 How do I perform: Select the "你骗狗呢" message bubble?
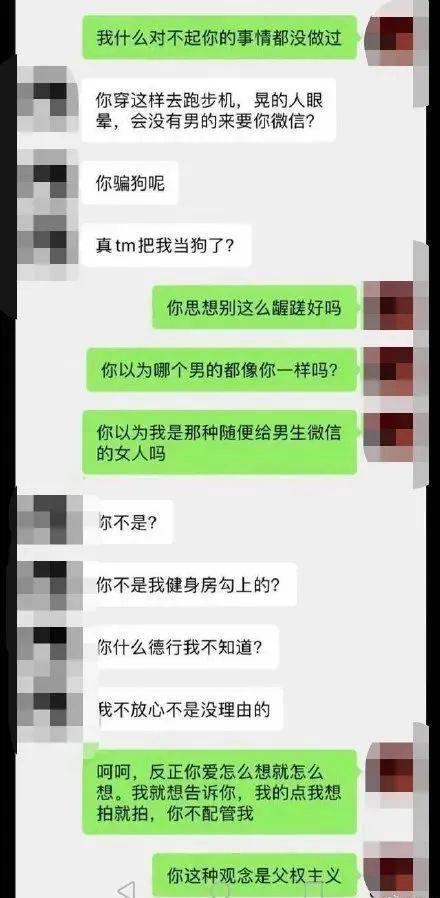coord(129,183)
